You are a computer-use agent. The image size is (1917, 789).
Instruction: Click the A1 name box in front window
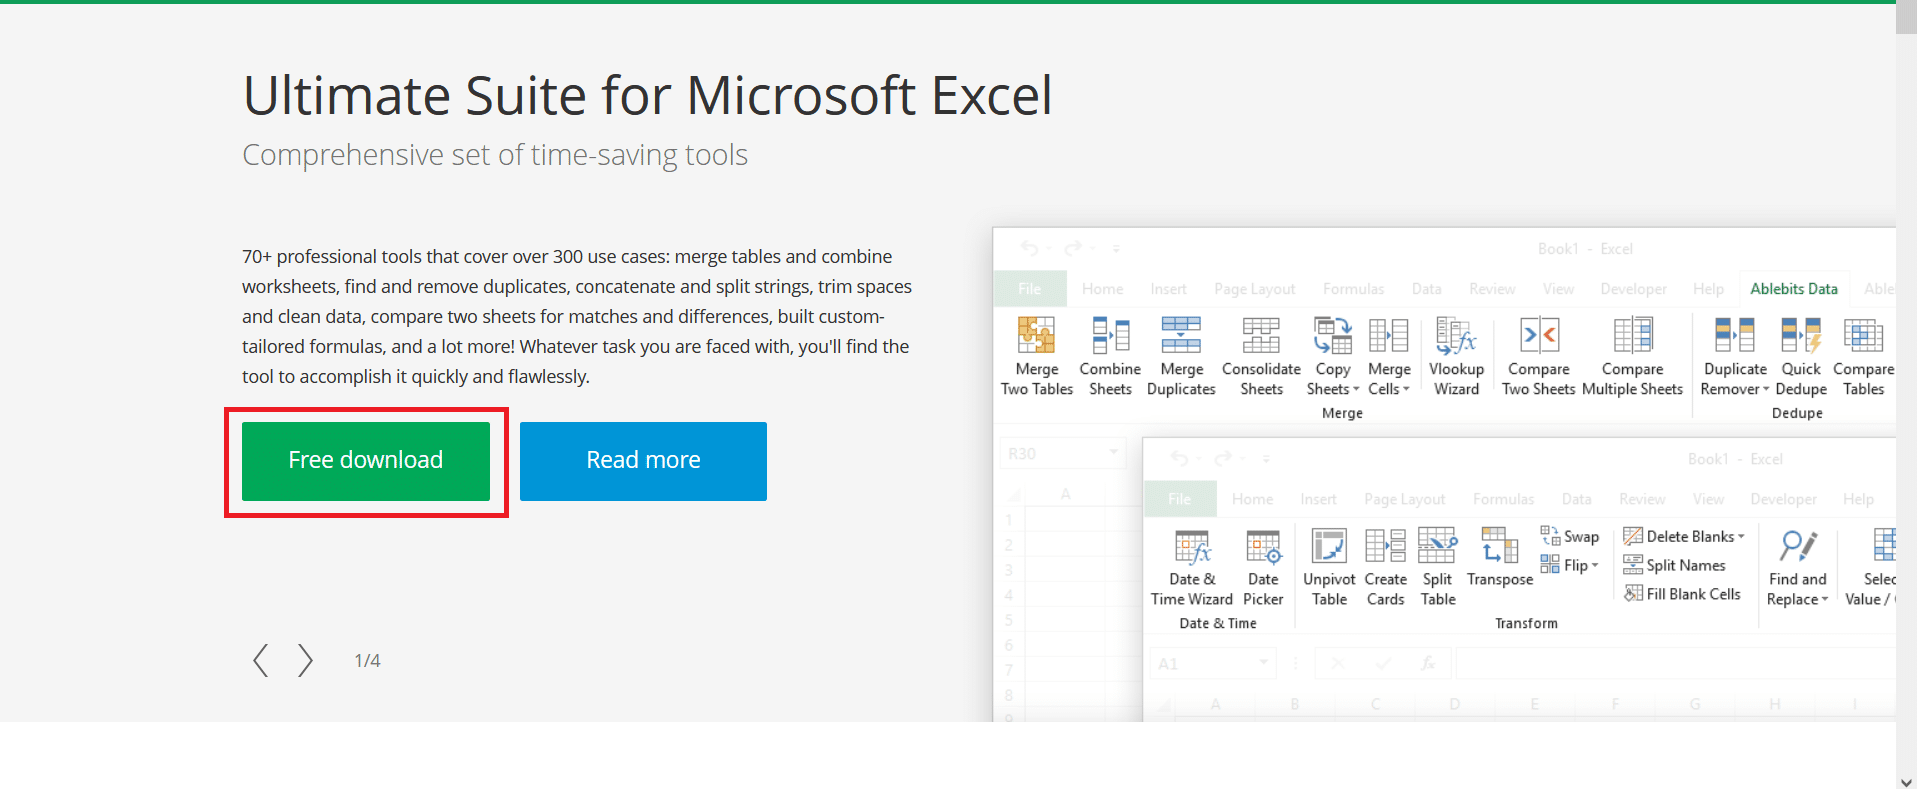pyautogui.click(x=1213, y=663)
